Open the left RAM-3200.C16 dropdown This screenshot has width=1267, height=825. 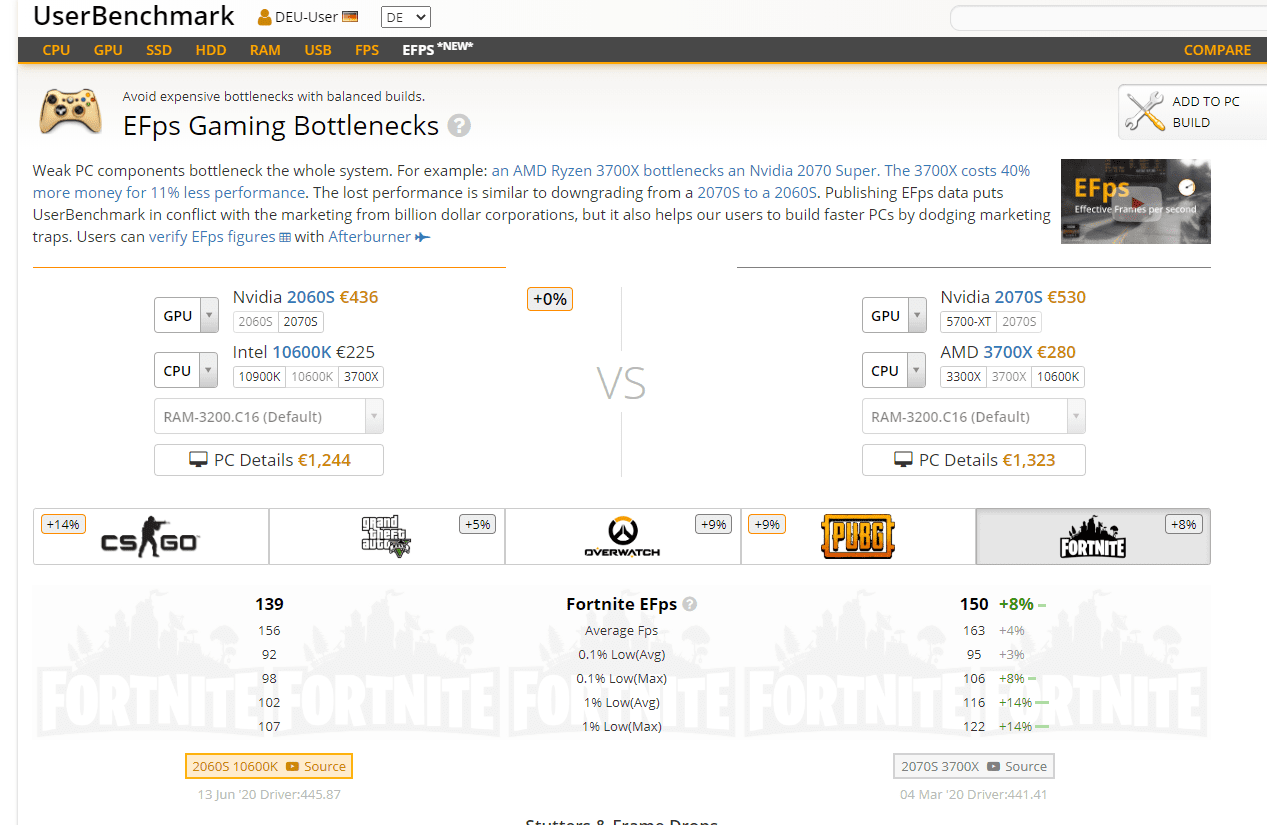(269, 416)
